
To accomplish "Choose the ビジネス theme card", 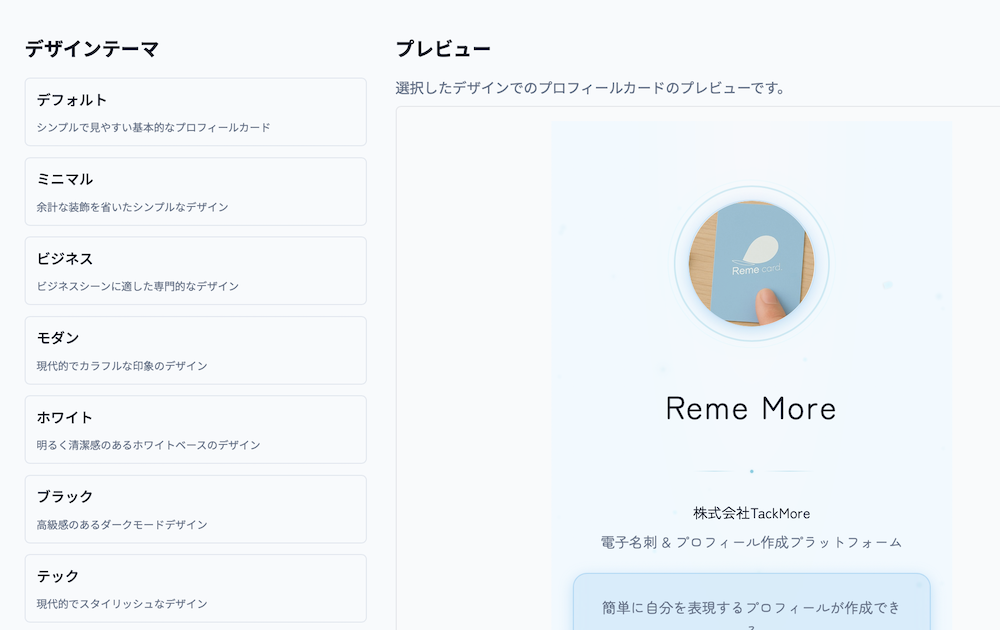I will [x=195, y=270].
